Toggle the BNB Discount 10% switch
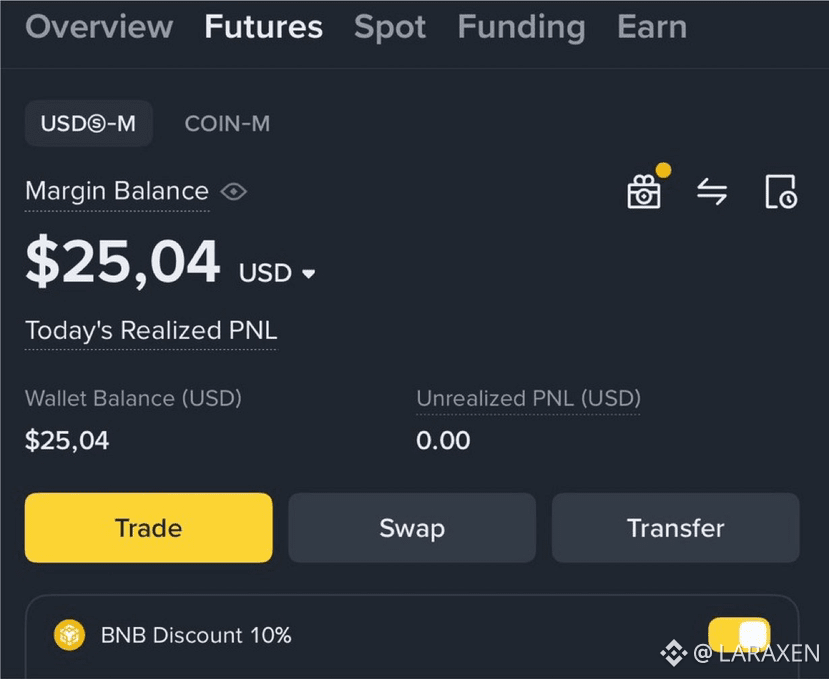829x679 pixels. 739,635
